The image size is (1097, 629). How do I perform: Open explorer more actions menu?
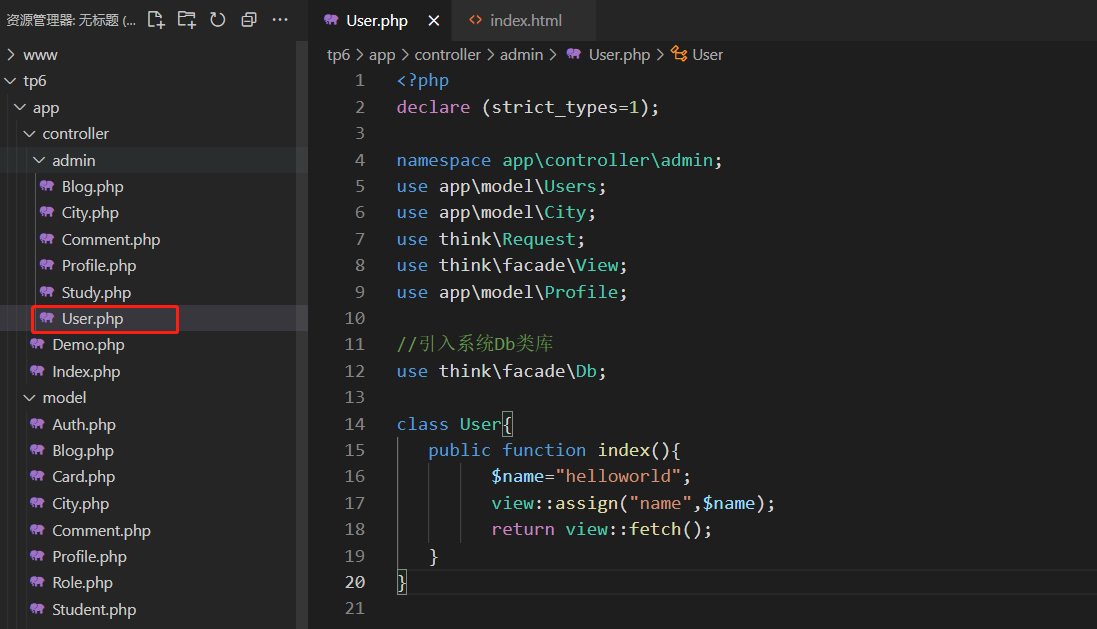click(x=280, y=20)
